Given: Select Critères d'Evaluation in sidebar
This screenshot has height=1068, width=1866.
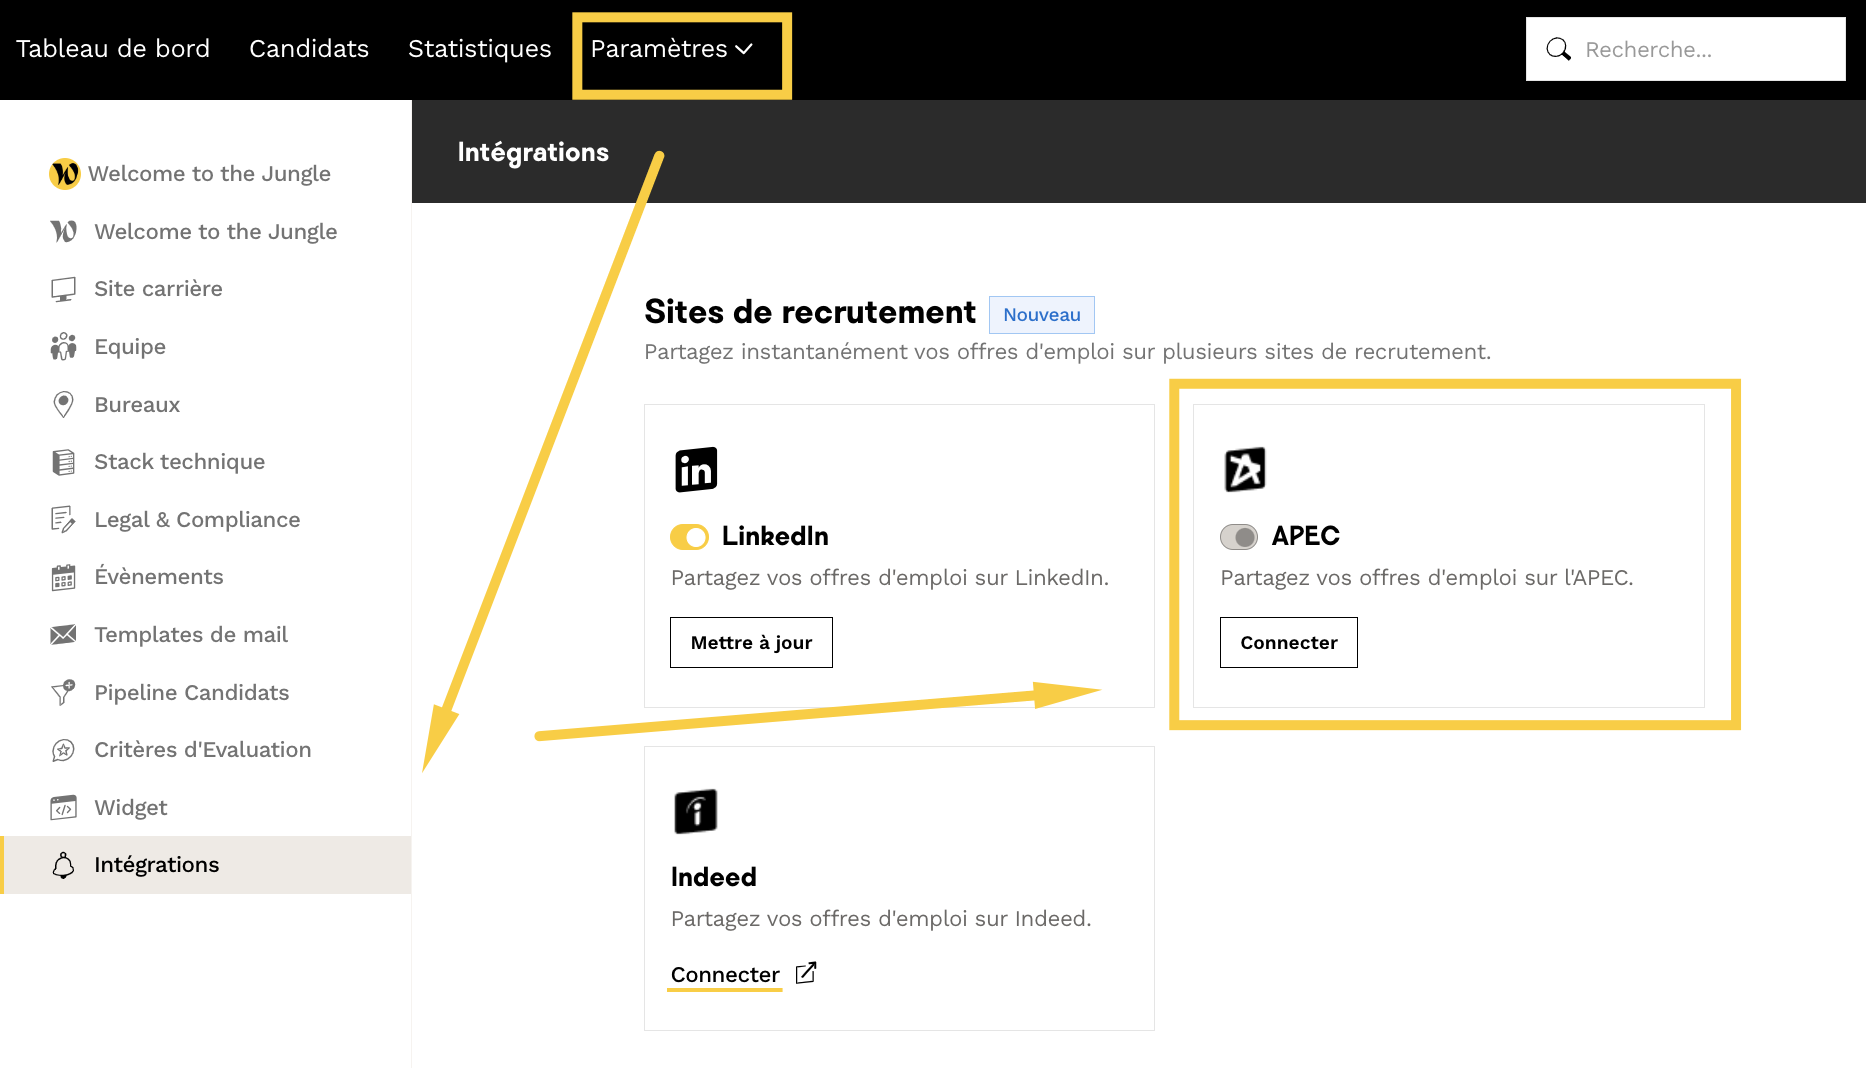Looking at the screenshot, I should click(x=202, y=750).
